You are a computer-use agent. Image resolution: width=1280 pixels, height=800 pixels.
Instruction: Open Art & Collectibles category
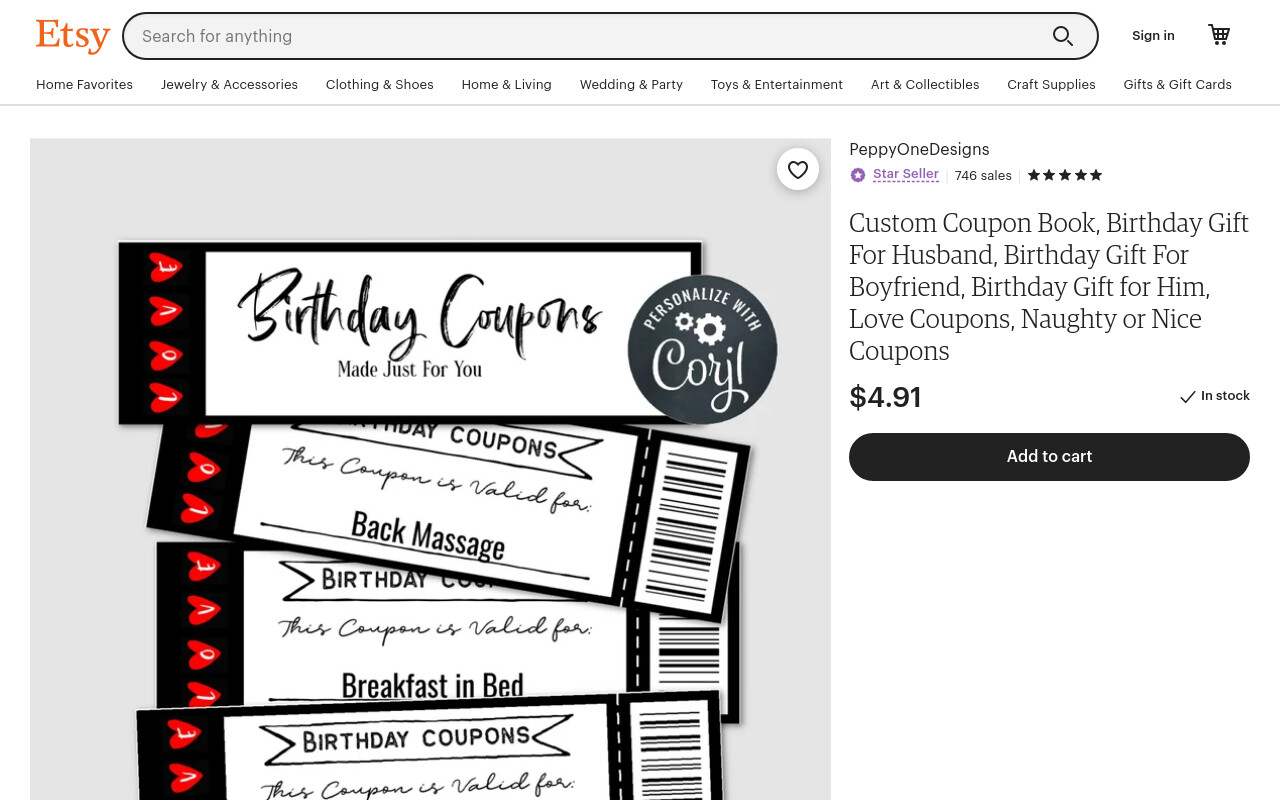coord(925,85)
